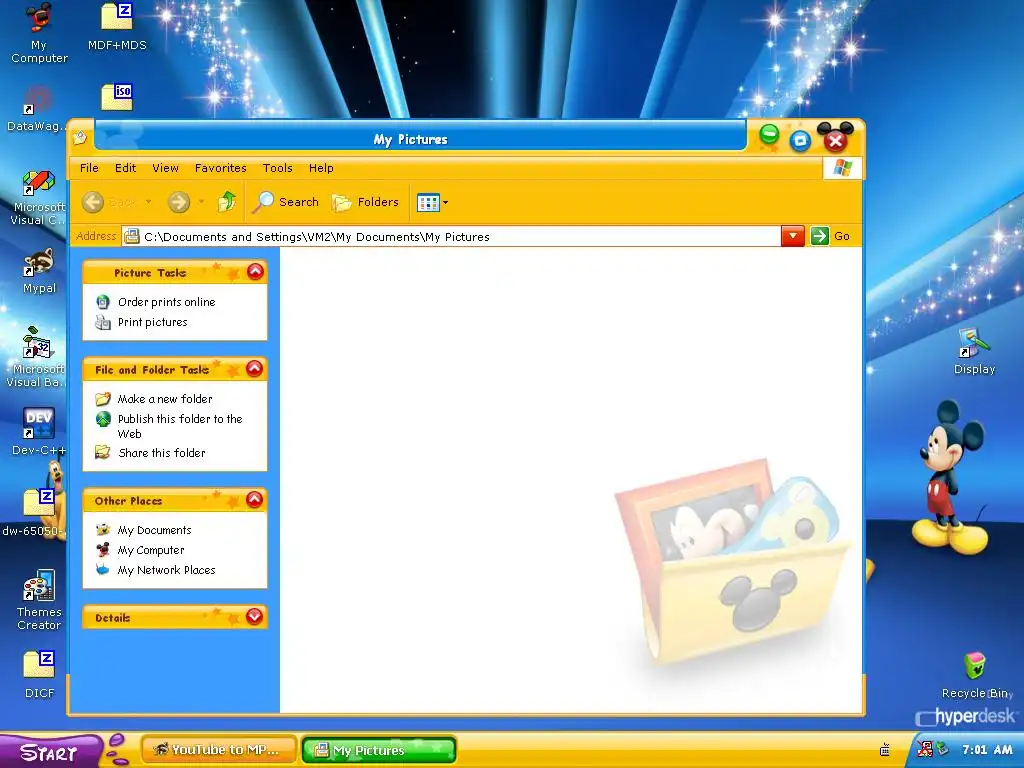The width and height of the screenshot is (1024, 768).
Task: Collapse the Other Places panel
Action: 255,500
